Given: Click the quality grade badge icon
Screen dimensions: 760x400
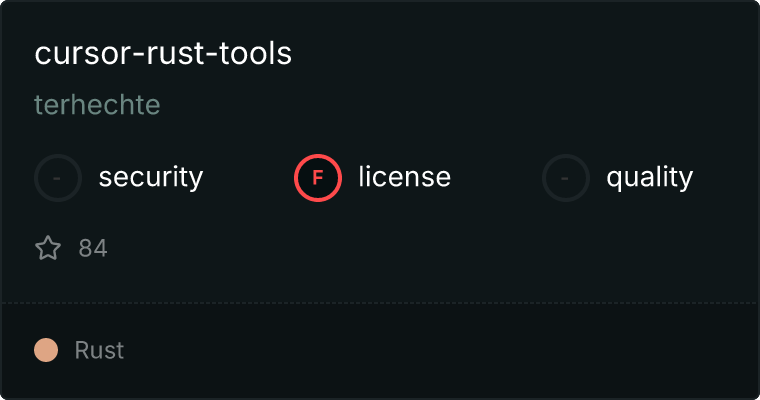Looking at the screenshot, I should click(566, 178).
